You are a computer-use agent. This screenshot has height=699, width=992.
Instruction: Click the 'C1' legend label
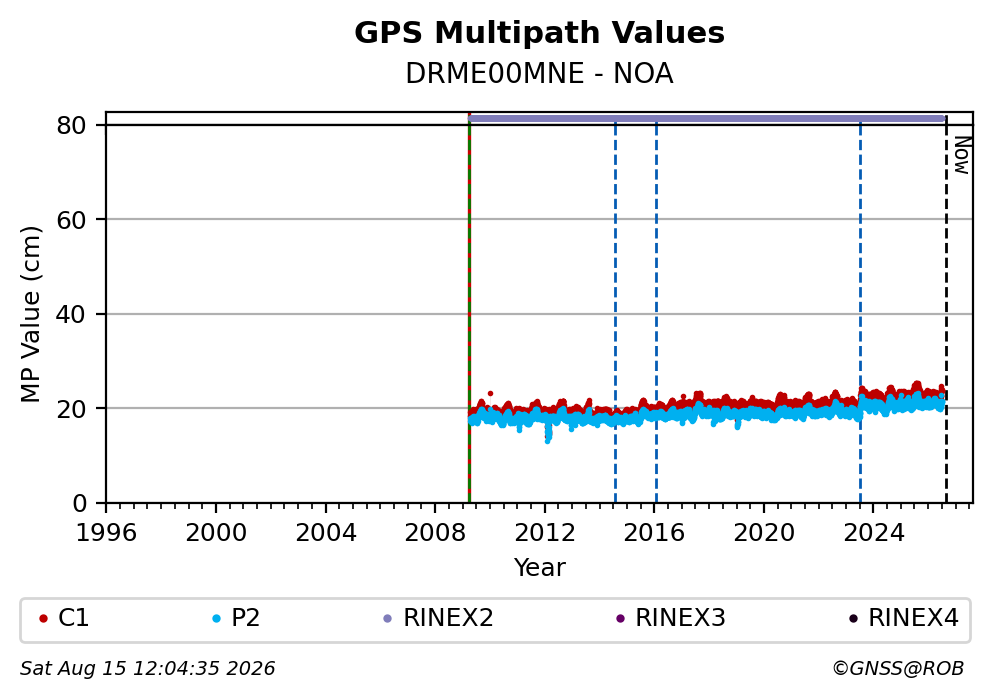73,618
